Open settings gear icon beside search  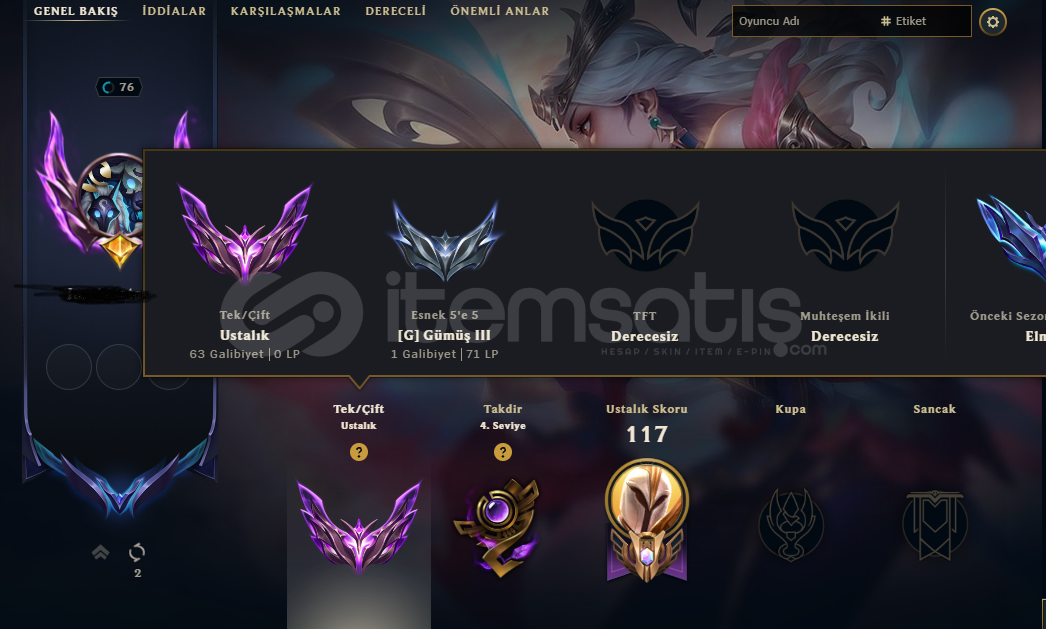pos(993,22)
